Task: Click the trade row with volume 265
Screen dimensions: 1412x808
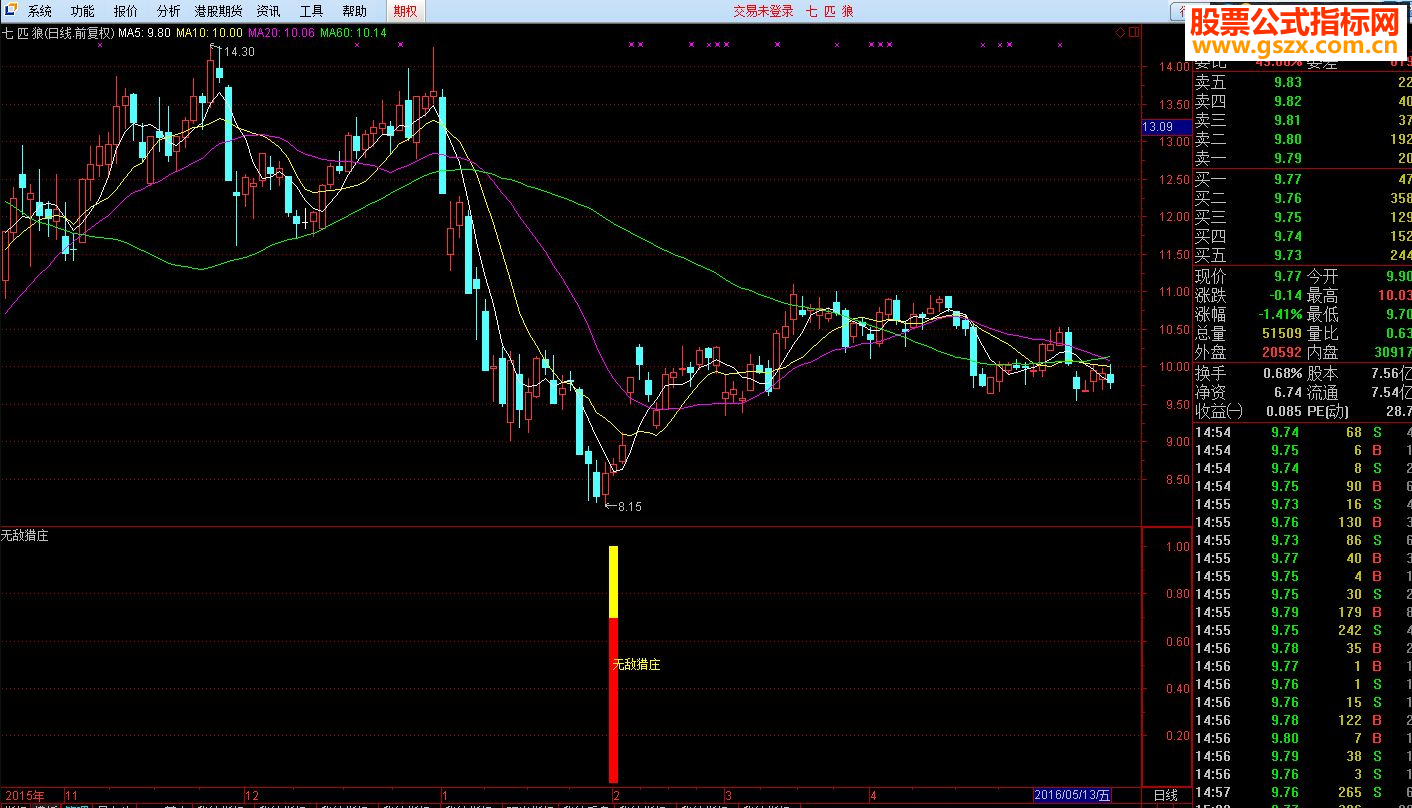Action: pyautogui.click(x=1302, y=792)
